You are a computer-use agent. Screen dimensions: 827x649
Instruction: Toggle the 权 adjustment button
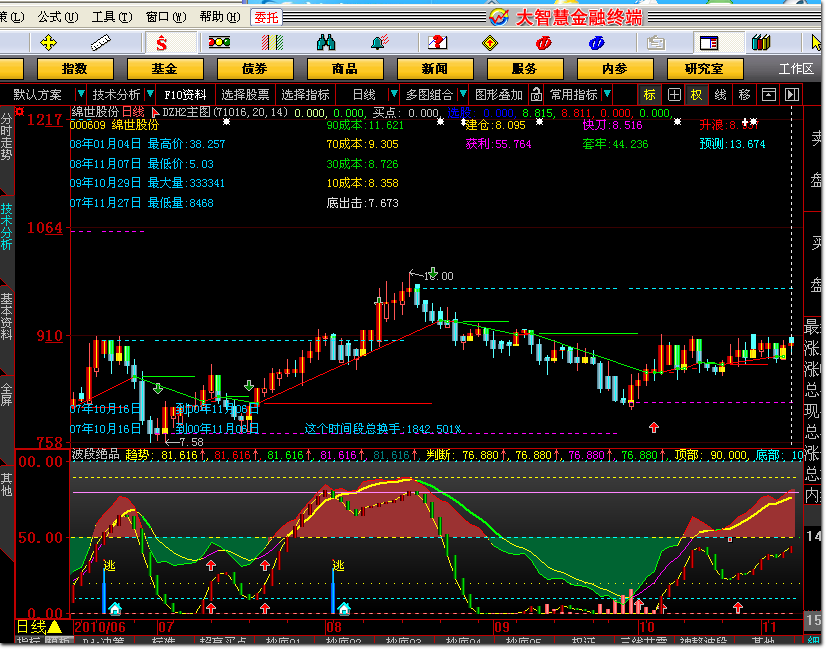point(697,95)
